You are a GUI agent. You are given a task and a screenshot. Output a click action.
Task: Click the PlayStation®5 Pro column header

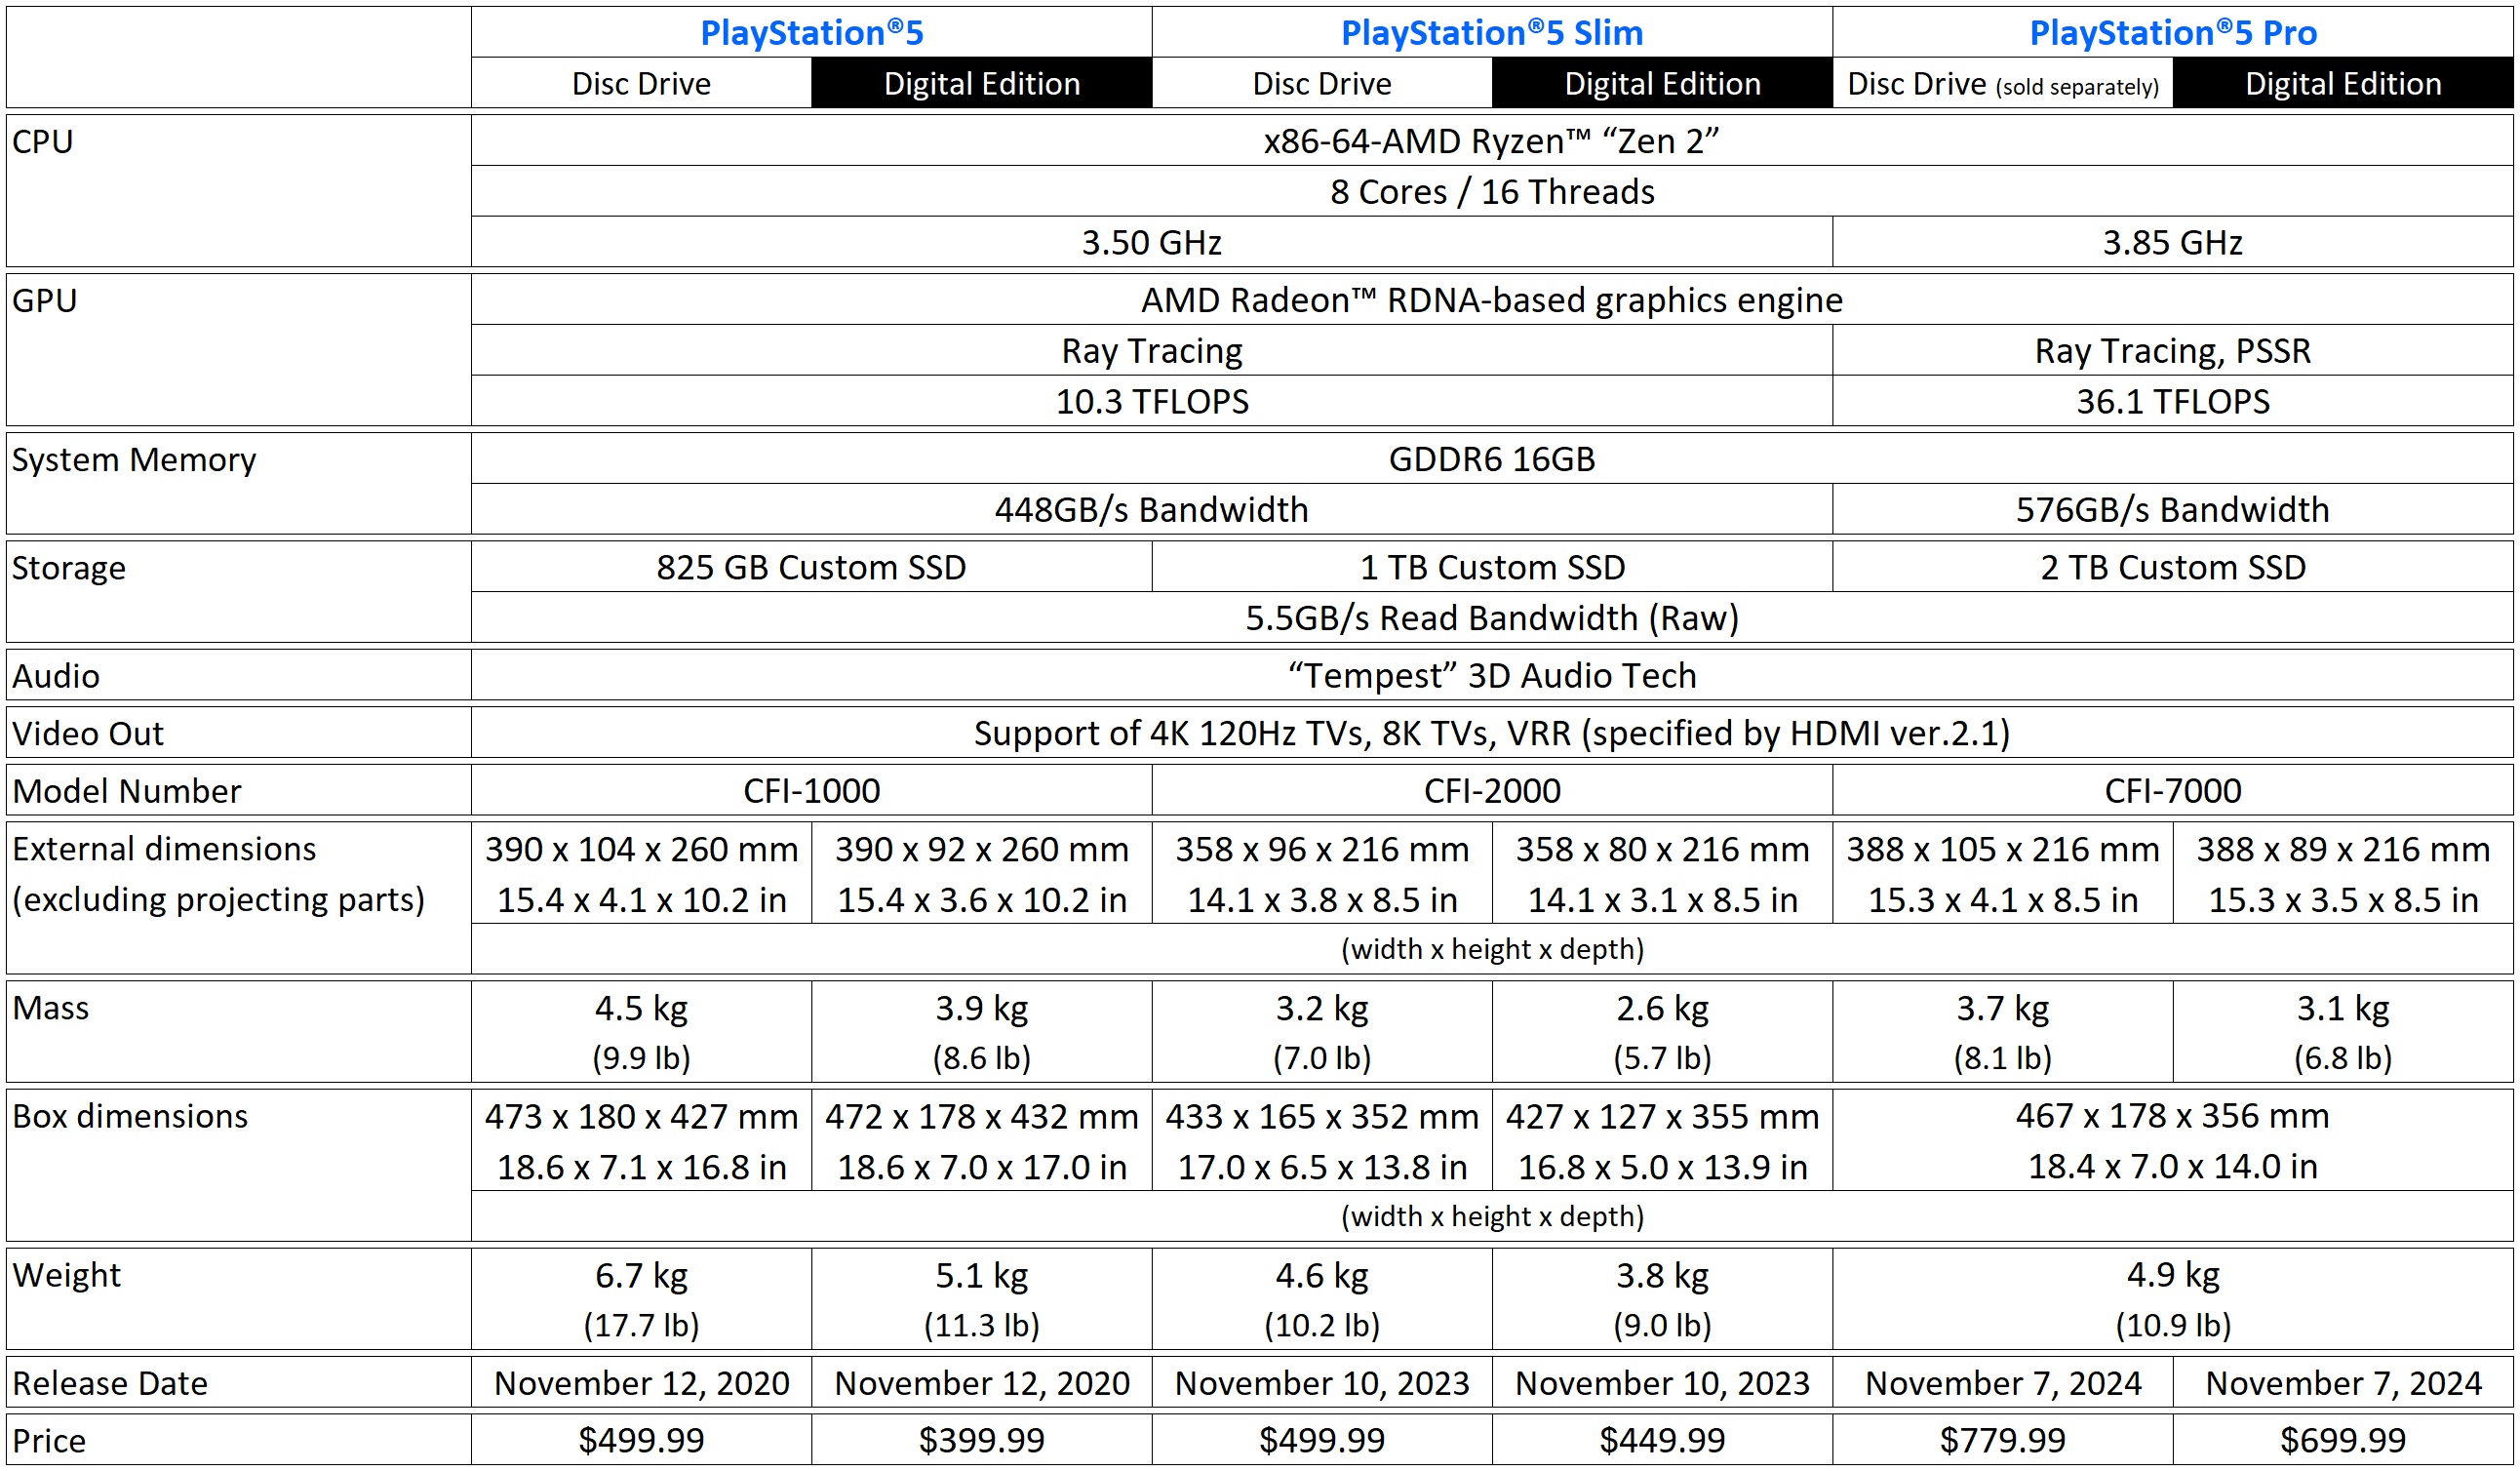[2173, 32]
